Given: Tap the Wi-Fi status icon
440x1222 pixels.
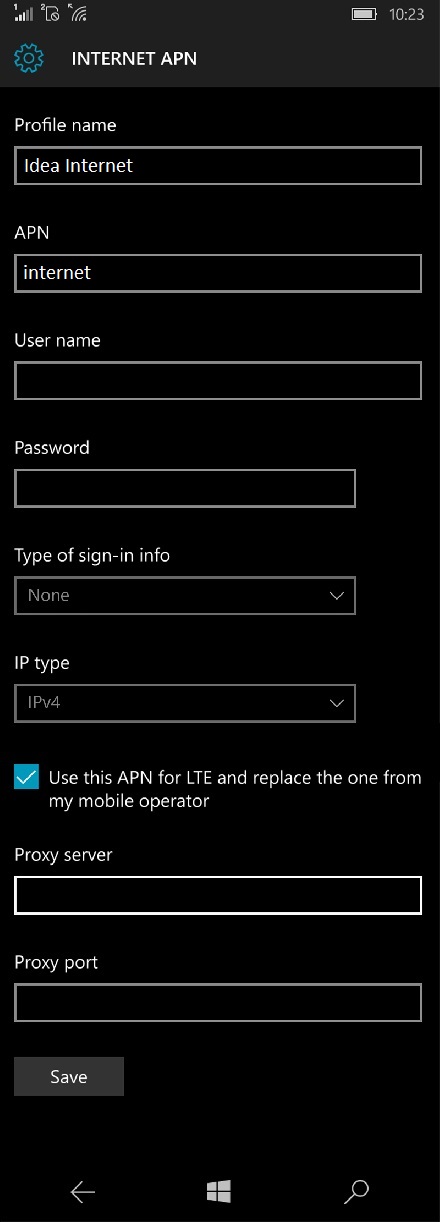Looking at the screenshot, I should [77, 14].
